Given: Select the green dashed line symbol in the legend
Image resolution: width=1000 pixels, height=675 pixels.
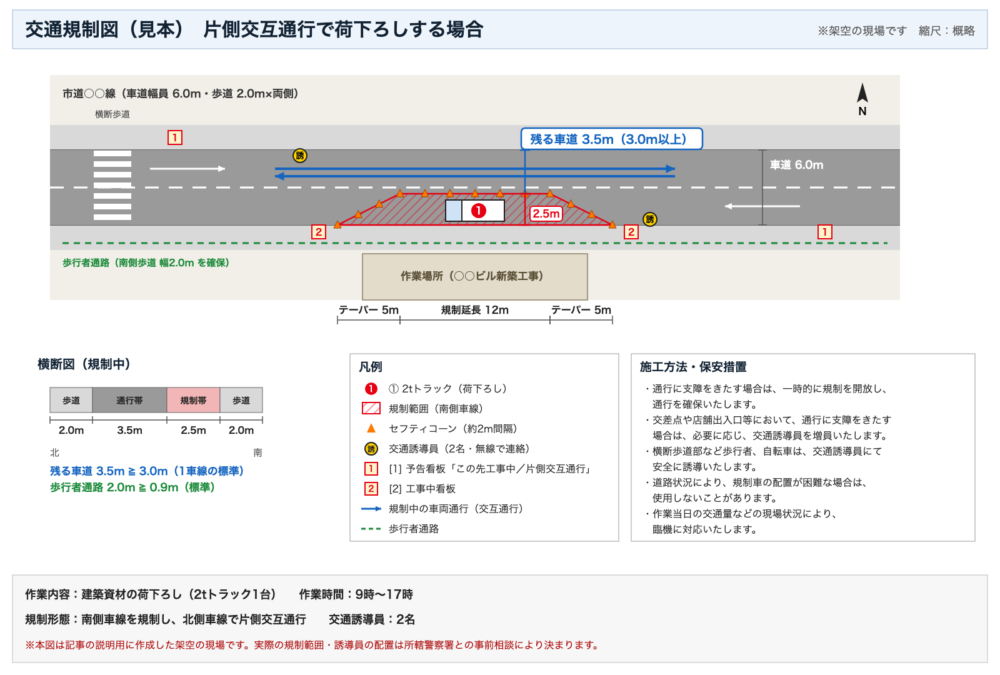Looking at the screenshot, I should [x=371, y=529].
